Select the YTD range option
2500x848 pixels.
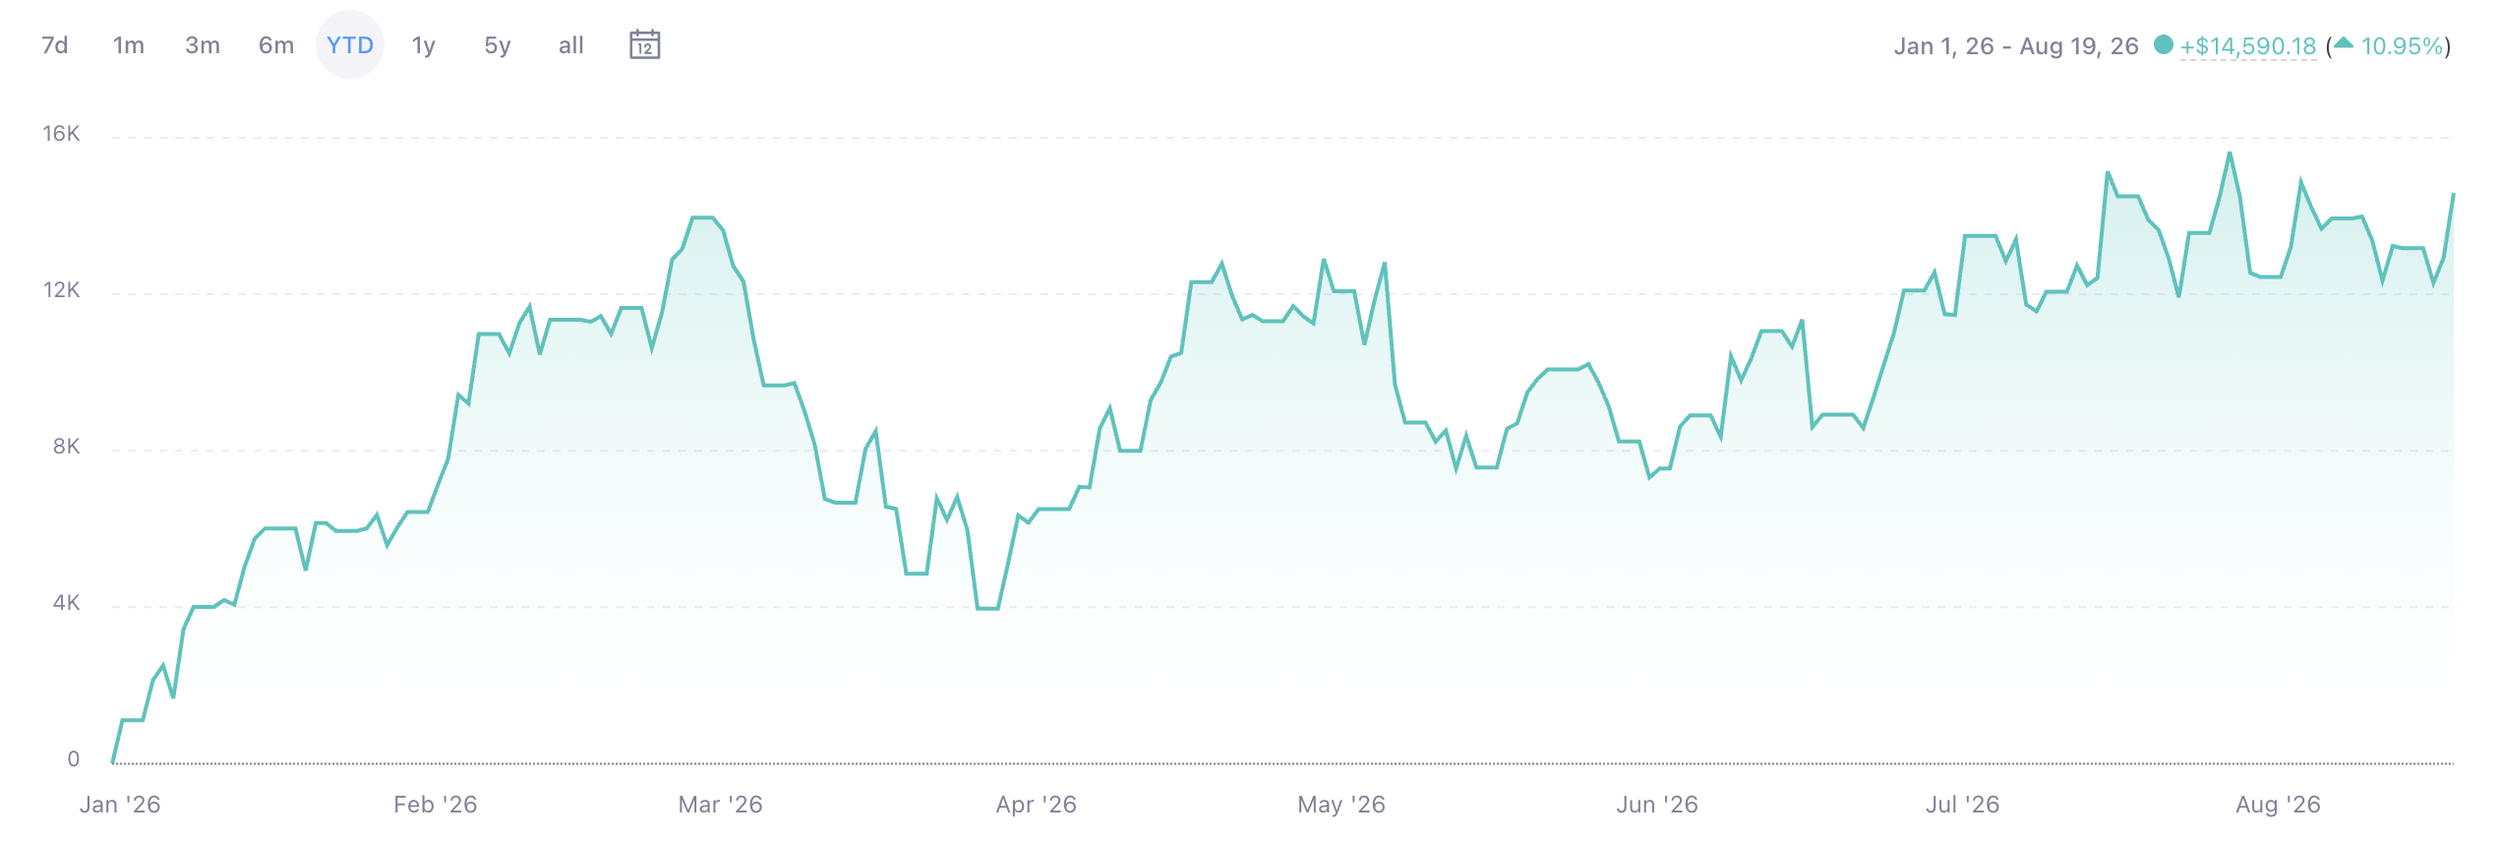click(x=350, y=45)
